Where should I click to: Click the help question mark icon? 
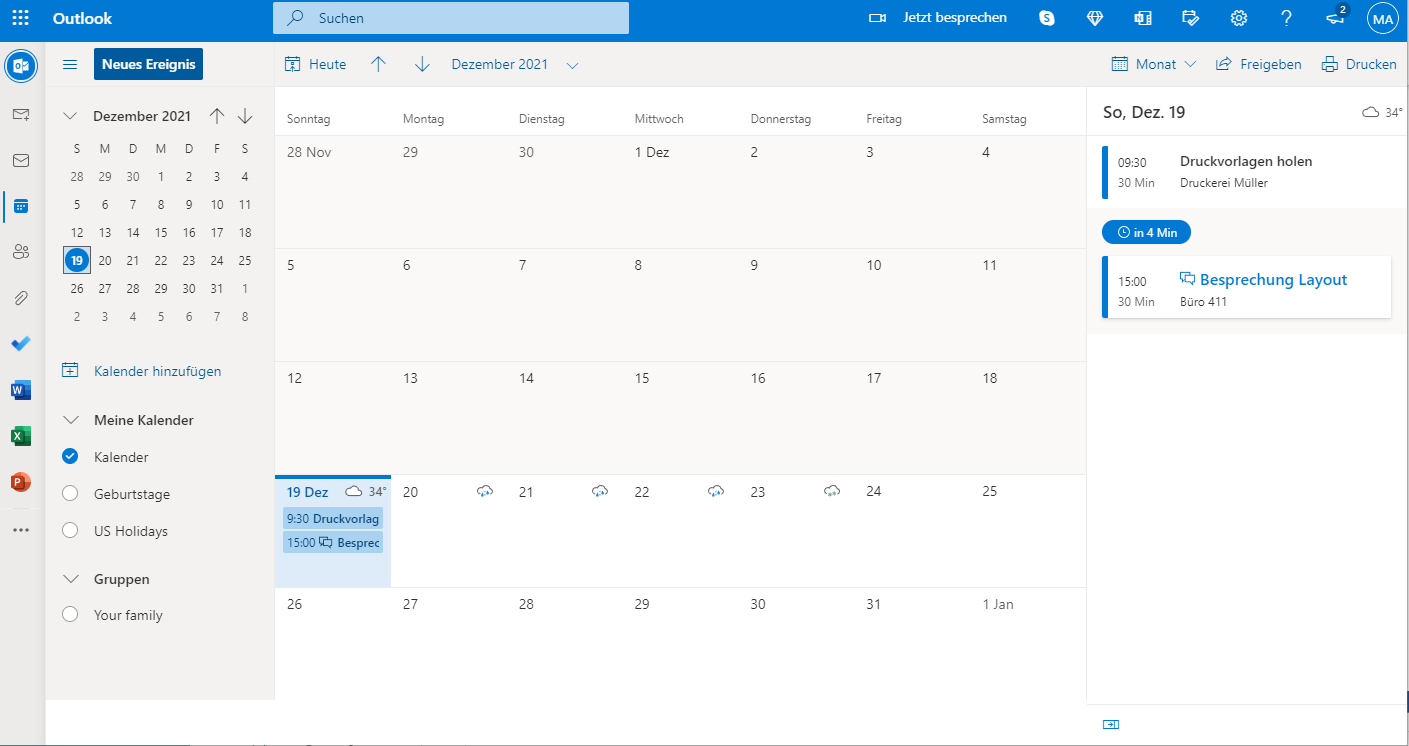tap(1286, 18)
